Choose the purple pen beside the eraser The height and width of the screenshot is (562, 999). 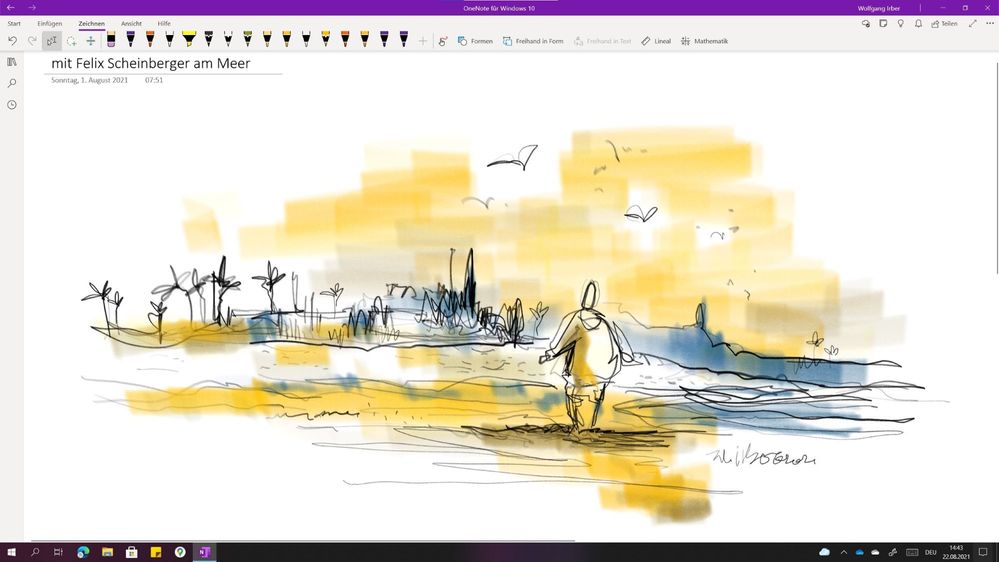130,40
